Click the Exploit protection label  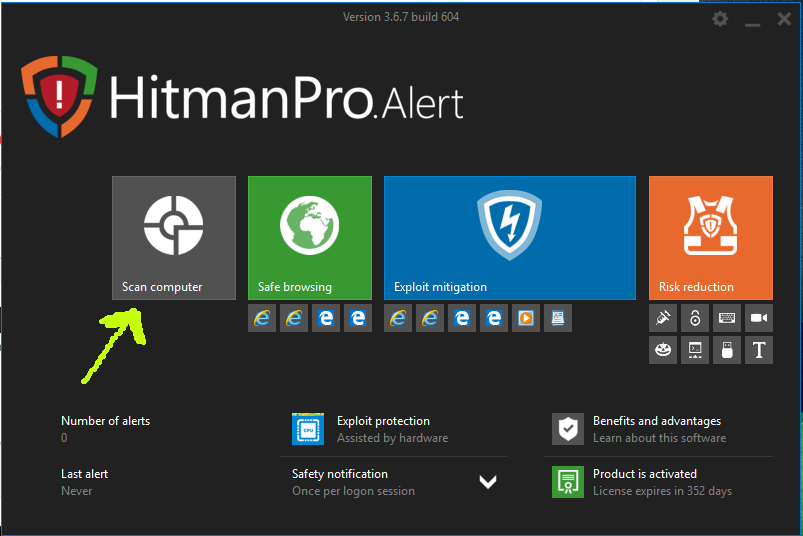pyautogui.click(x=383, y=421)
